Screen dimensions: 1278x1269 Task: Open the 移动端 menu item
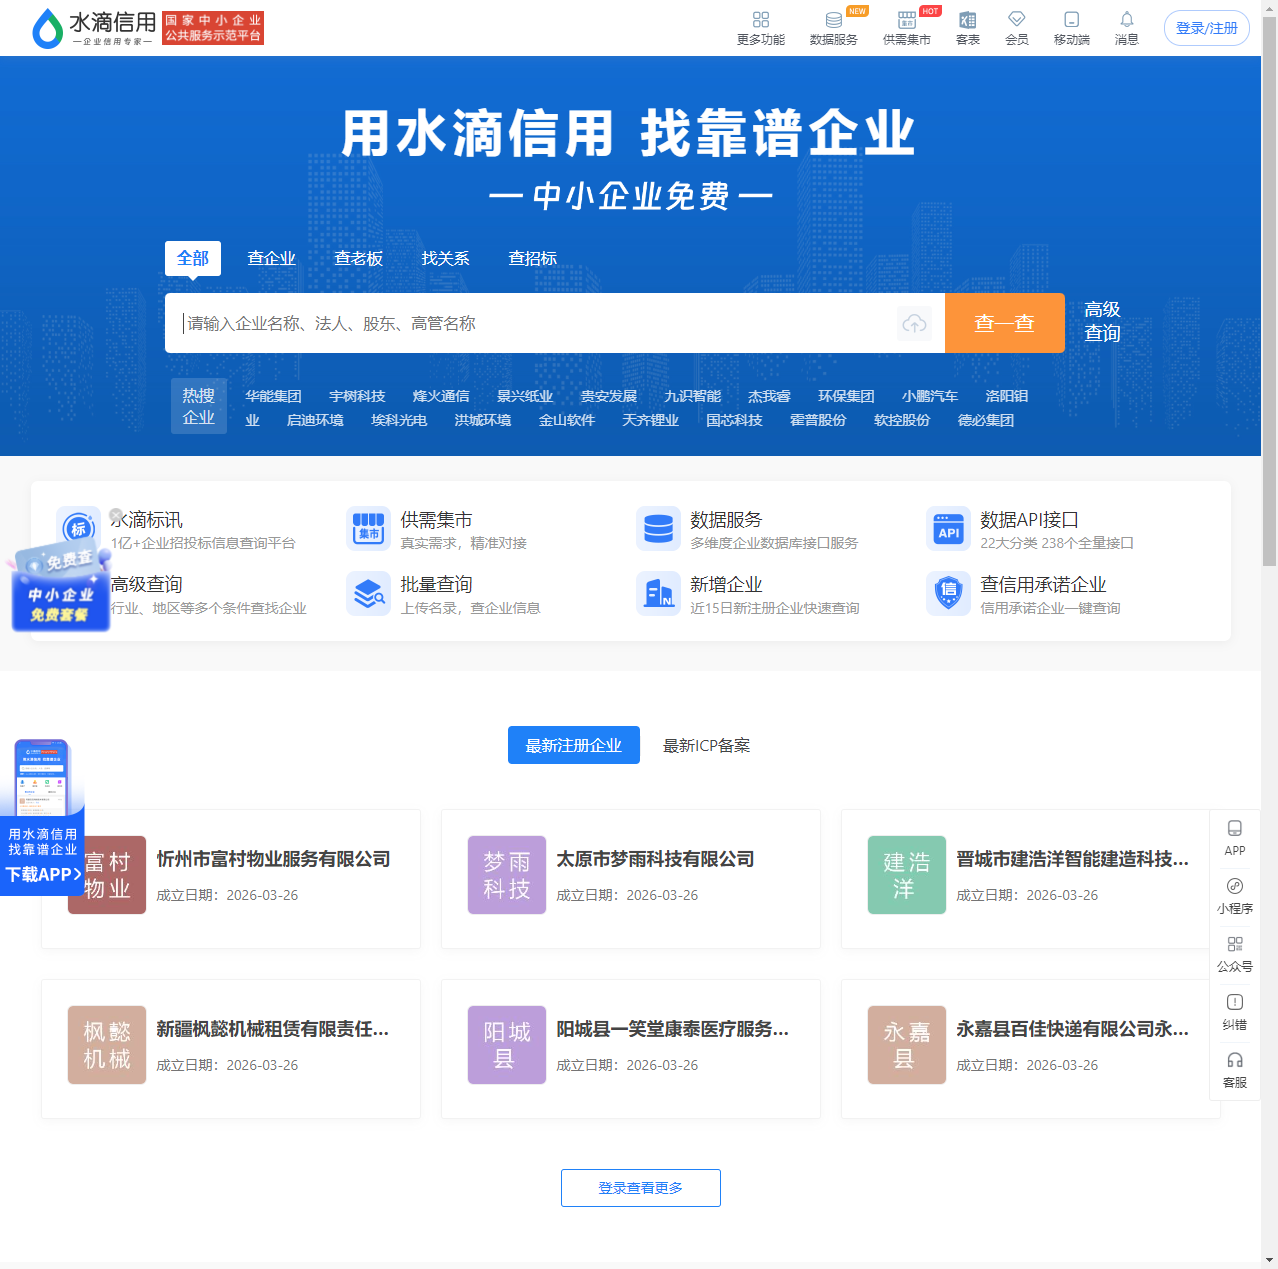[1071, 27]
